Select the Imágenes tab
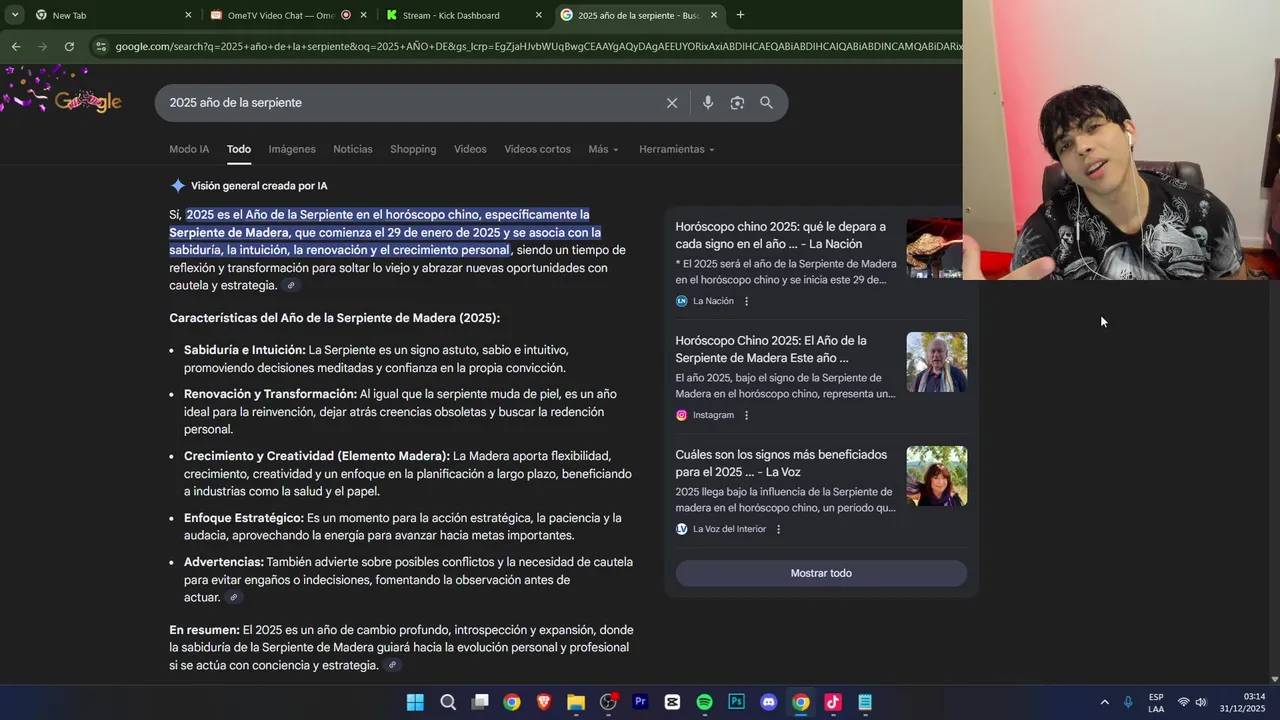The image size is (1280, 720). point(292,149)
